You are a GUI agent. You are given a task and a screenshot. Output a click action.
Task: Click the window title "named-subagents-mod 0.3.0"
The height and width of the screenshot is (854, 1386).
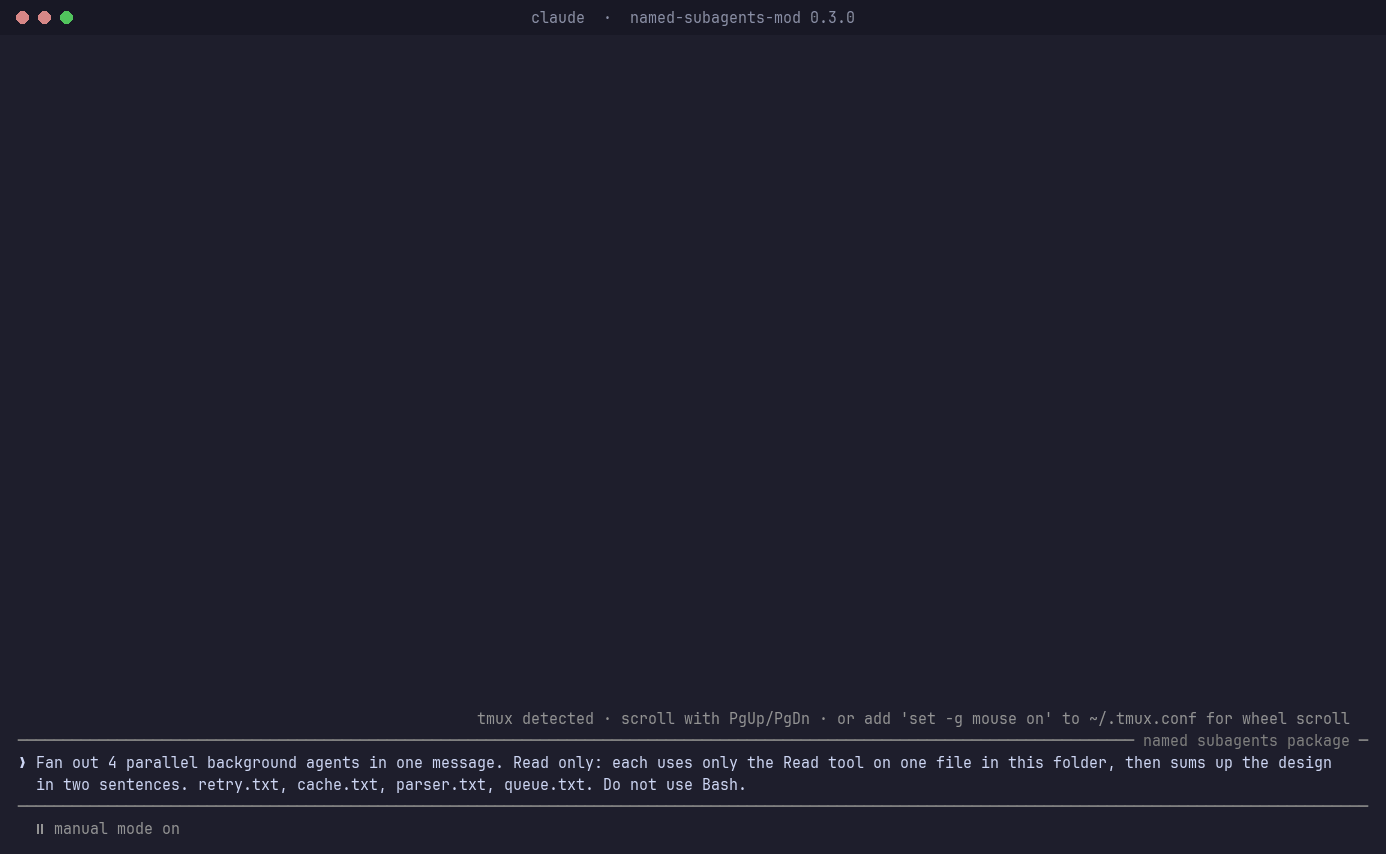click(x=742, y=18)
